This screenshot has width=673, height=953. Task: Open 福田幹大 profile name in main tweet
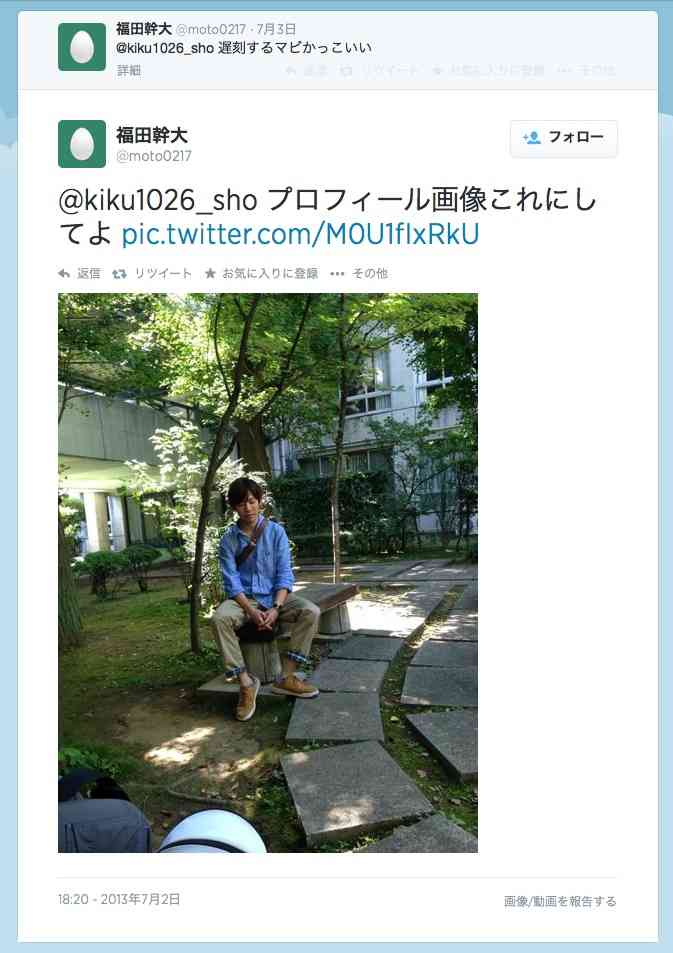tap(152, 135)
